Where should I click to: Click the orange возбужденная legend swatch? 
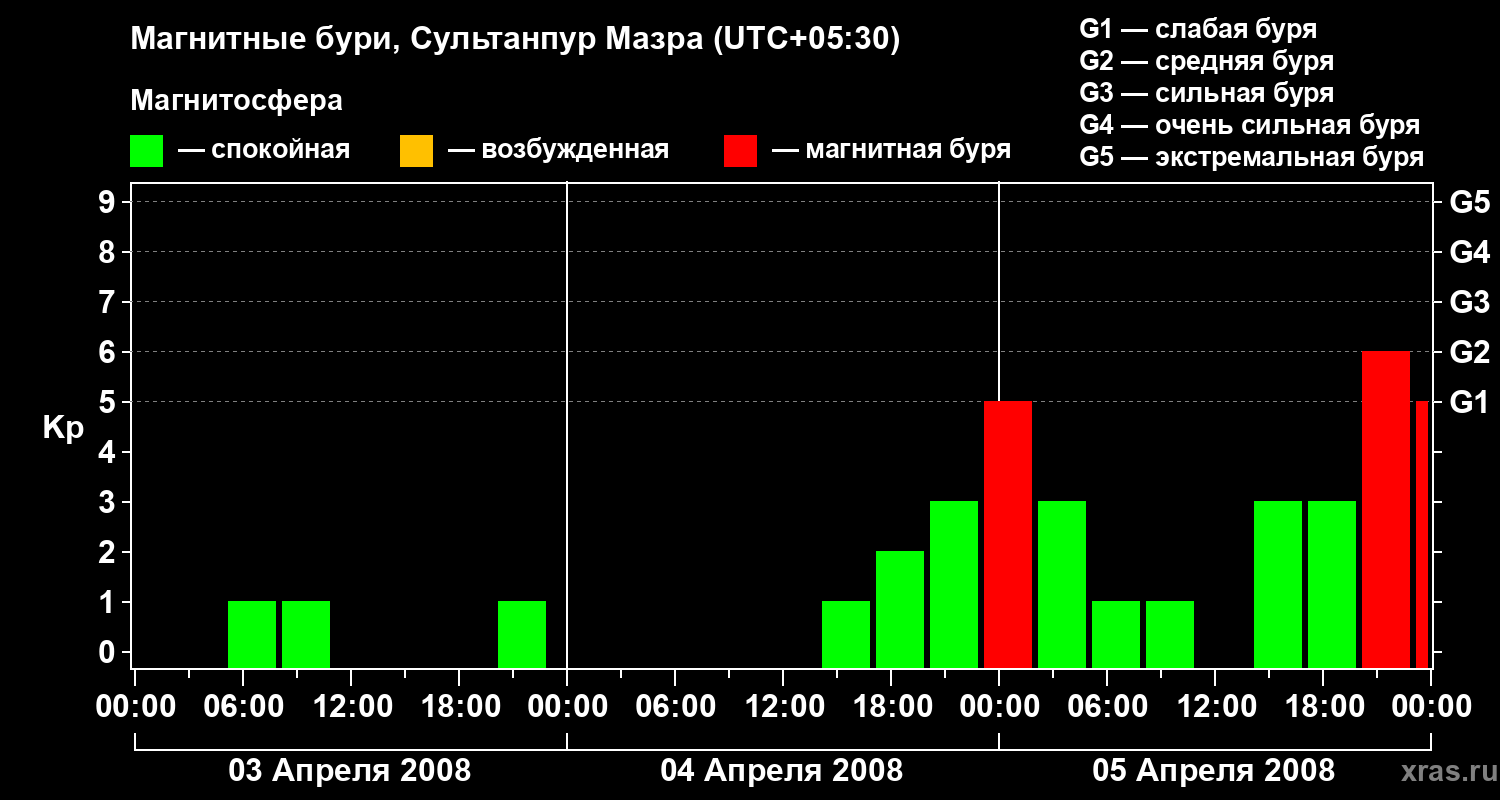click(x=416, y=151)
